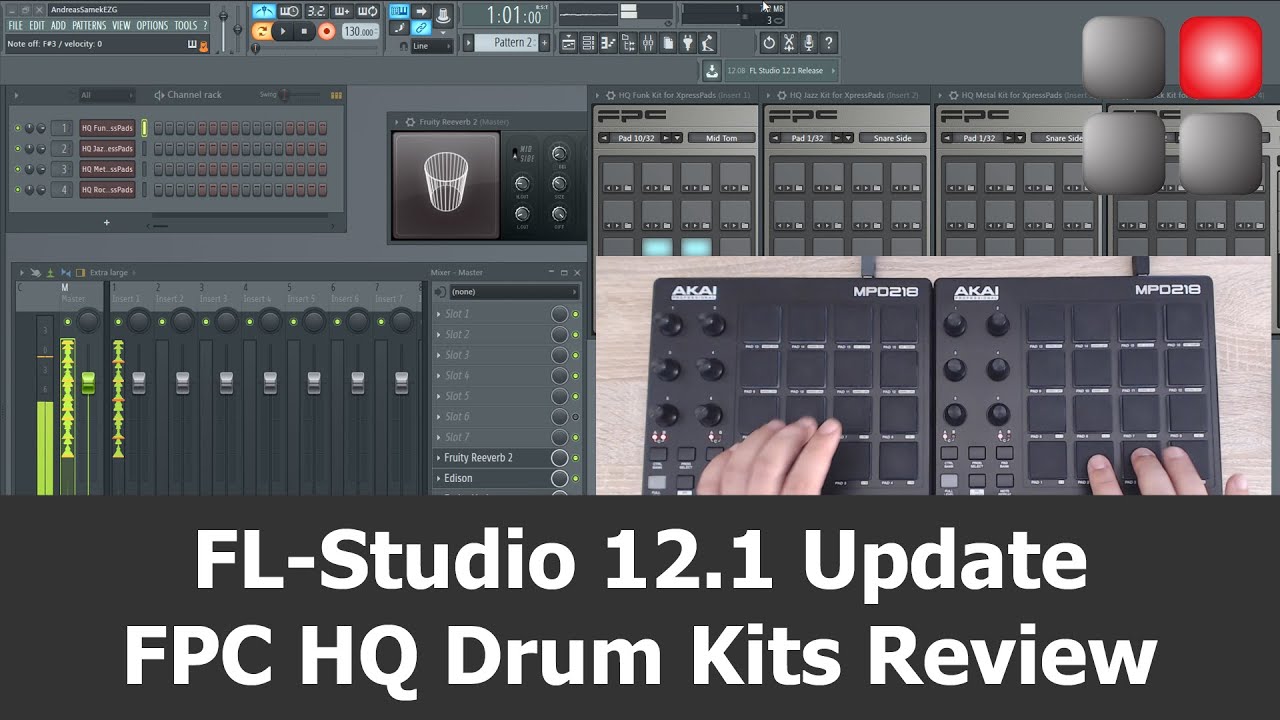Expand the Fruity Reeverb 2 slot menu
The image size is (1280, 720).
click(x=438, y=457)
